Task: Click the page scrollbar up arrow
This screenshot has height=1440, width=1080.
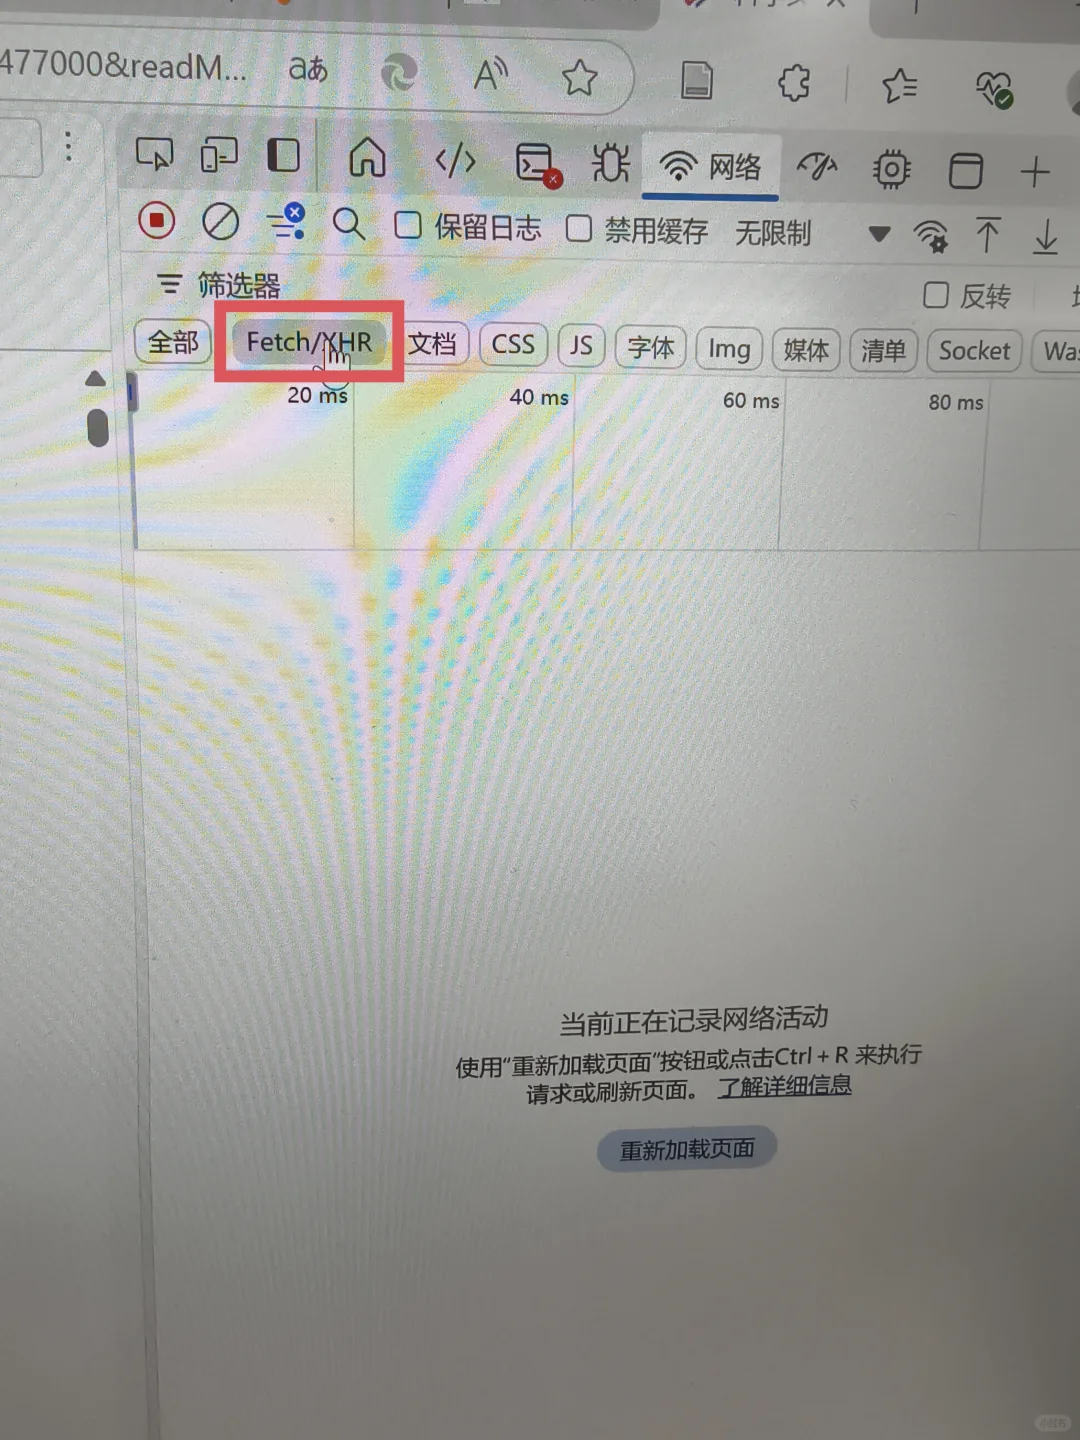Action: (x=95, y=378)
